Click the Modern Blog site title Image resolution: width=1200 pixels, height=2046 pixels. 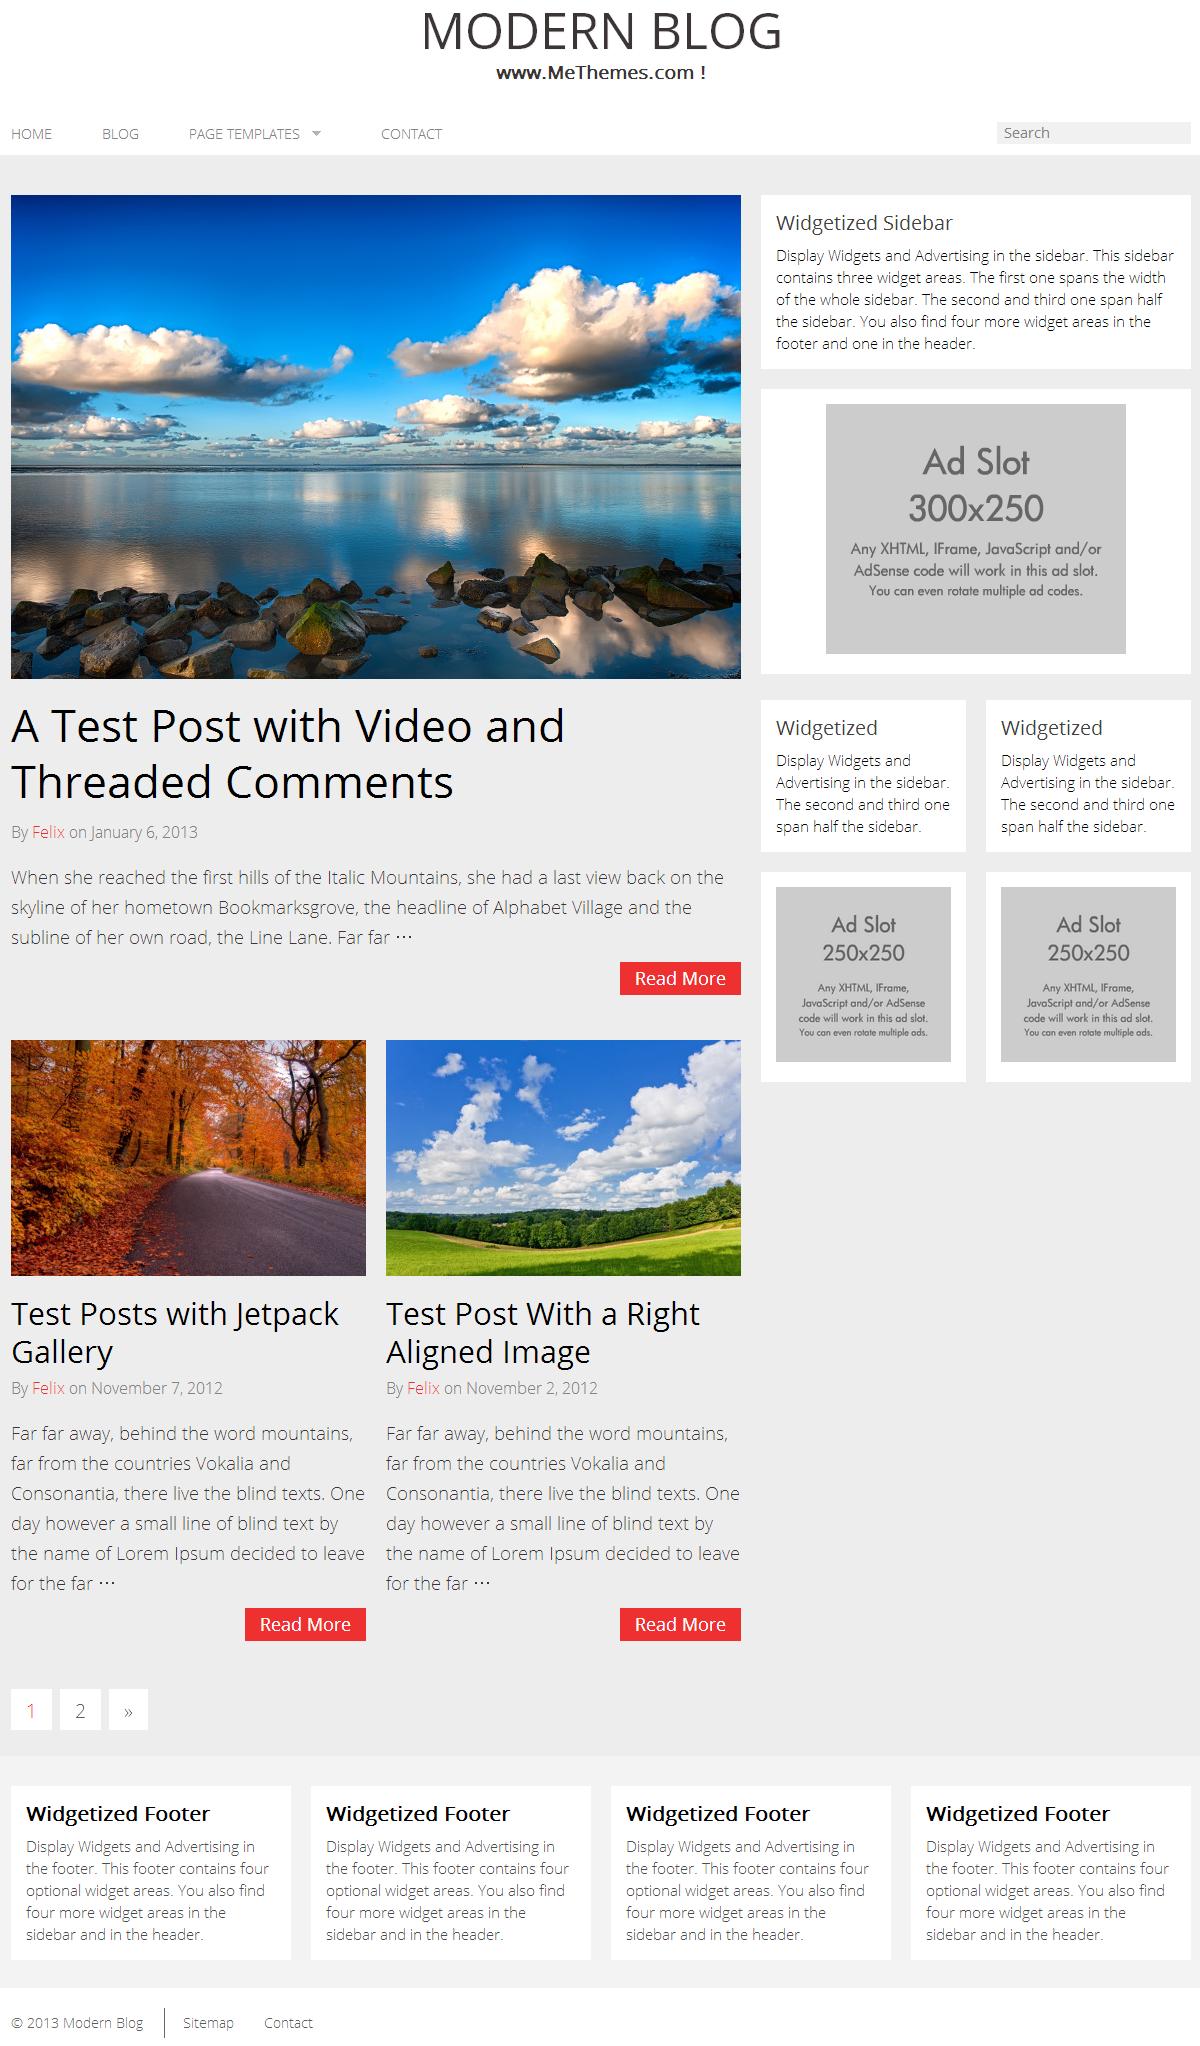click(x=601, y=31)
